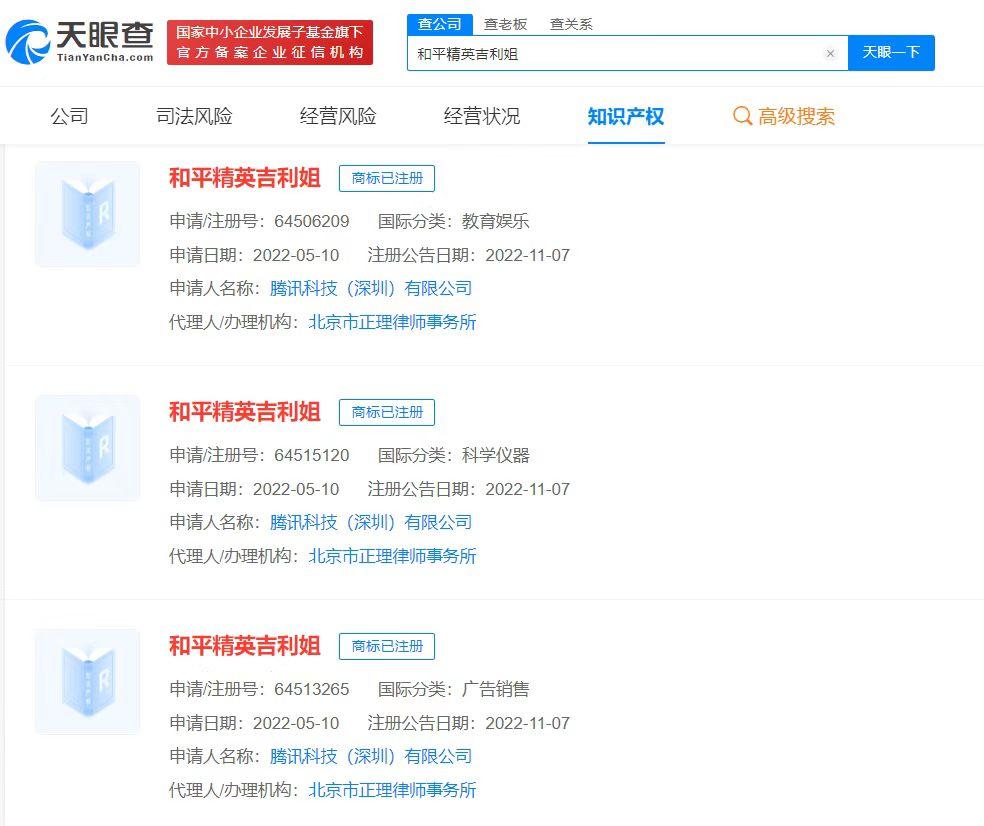
Task: Click the 国际分类 value 教育娱乐
Action: point(496,222)
